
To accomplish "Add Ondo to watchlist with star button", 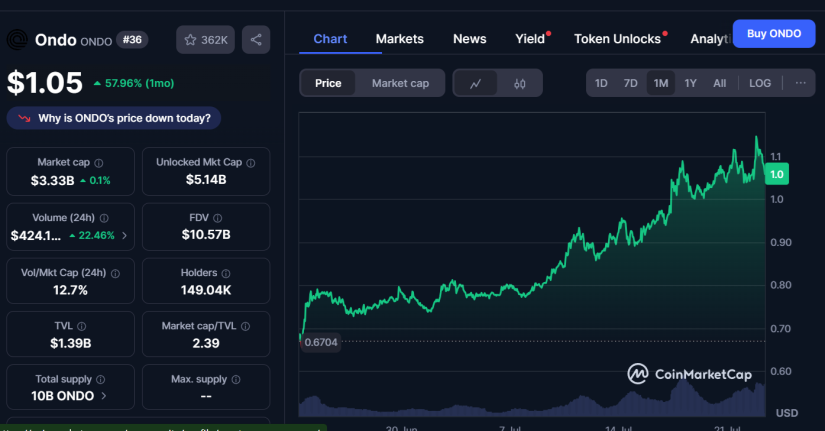I will [205, 39].
